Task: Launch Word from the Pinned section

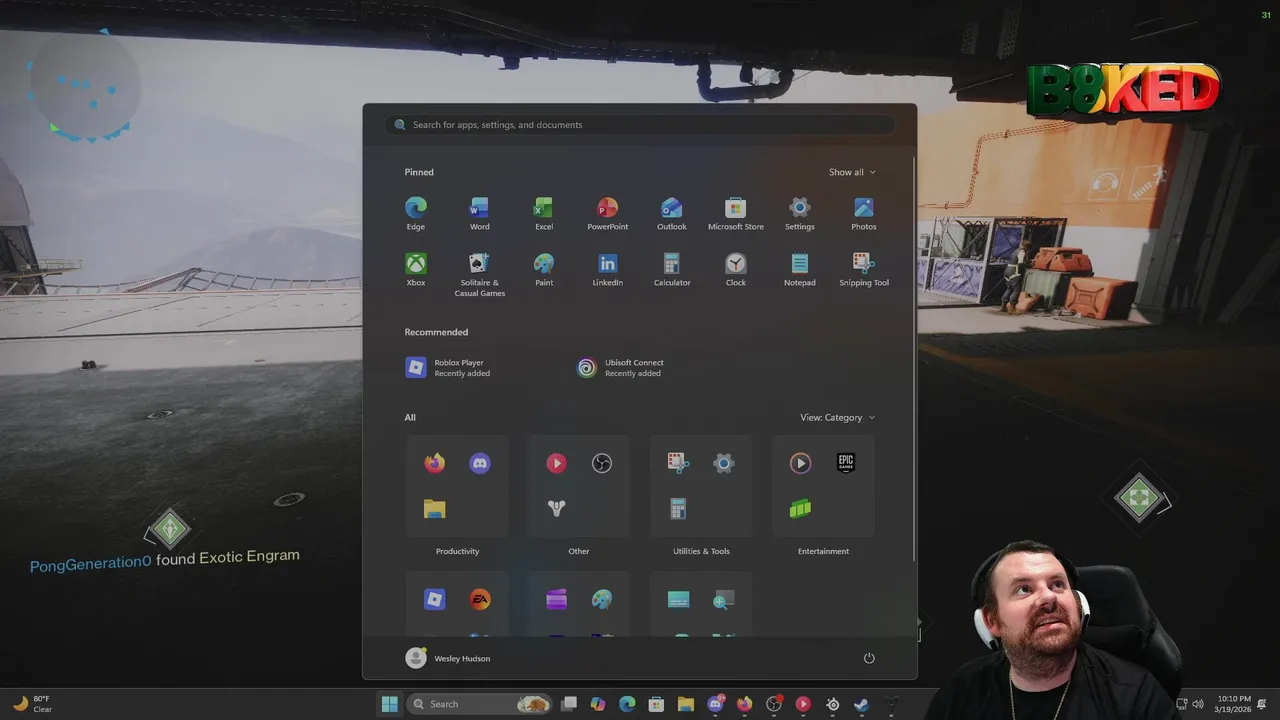Action: pos(480,213)
